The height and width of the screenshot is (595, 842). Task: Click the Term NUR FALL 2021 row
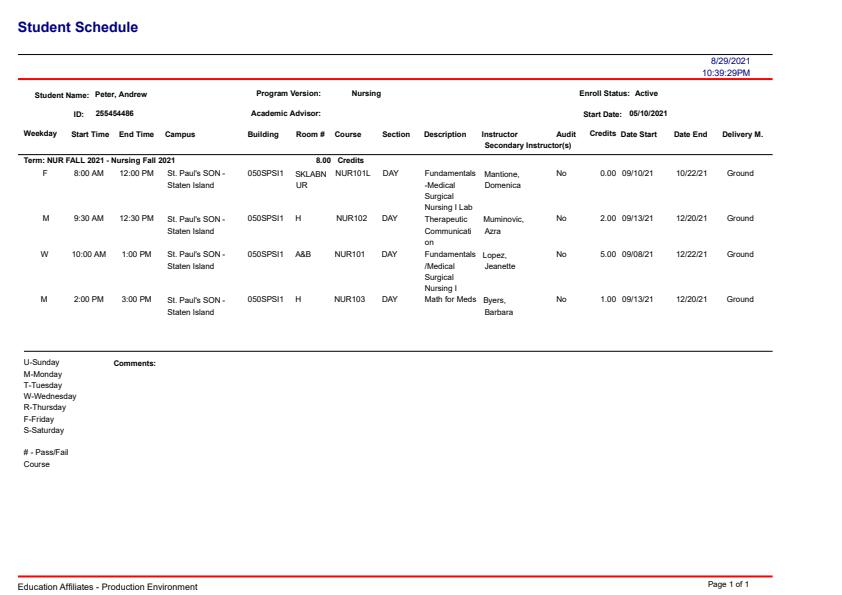point(99,160)
